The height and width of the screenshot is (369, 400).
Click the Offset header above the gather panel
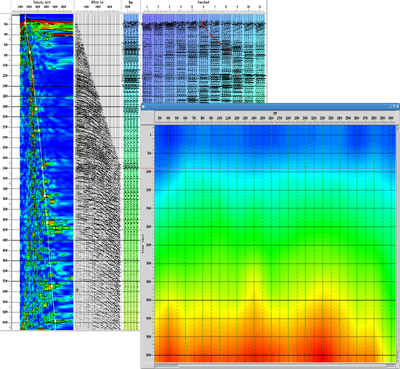click(x=97, y=2)
